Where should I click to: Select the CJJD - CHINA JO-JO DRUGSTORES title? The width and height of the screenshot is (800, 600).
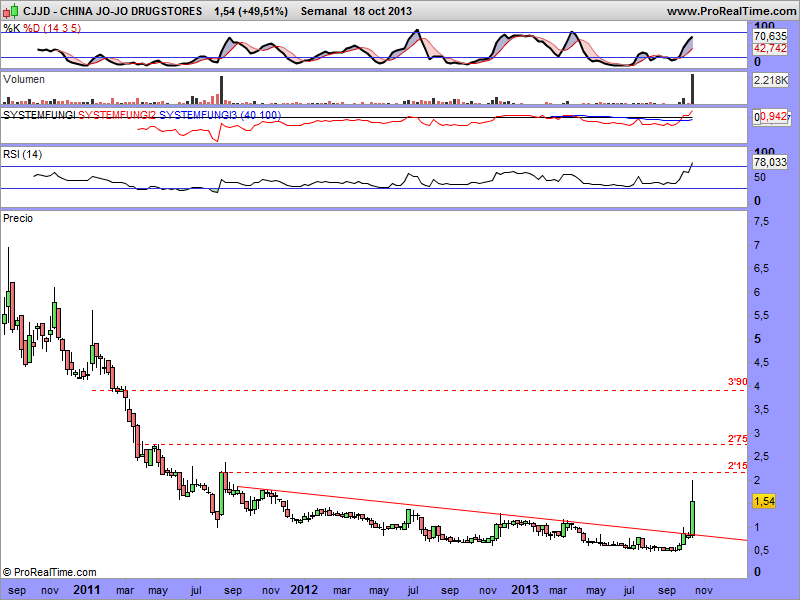(113, 11)
